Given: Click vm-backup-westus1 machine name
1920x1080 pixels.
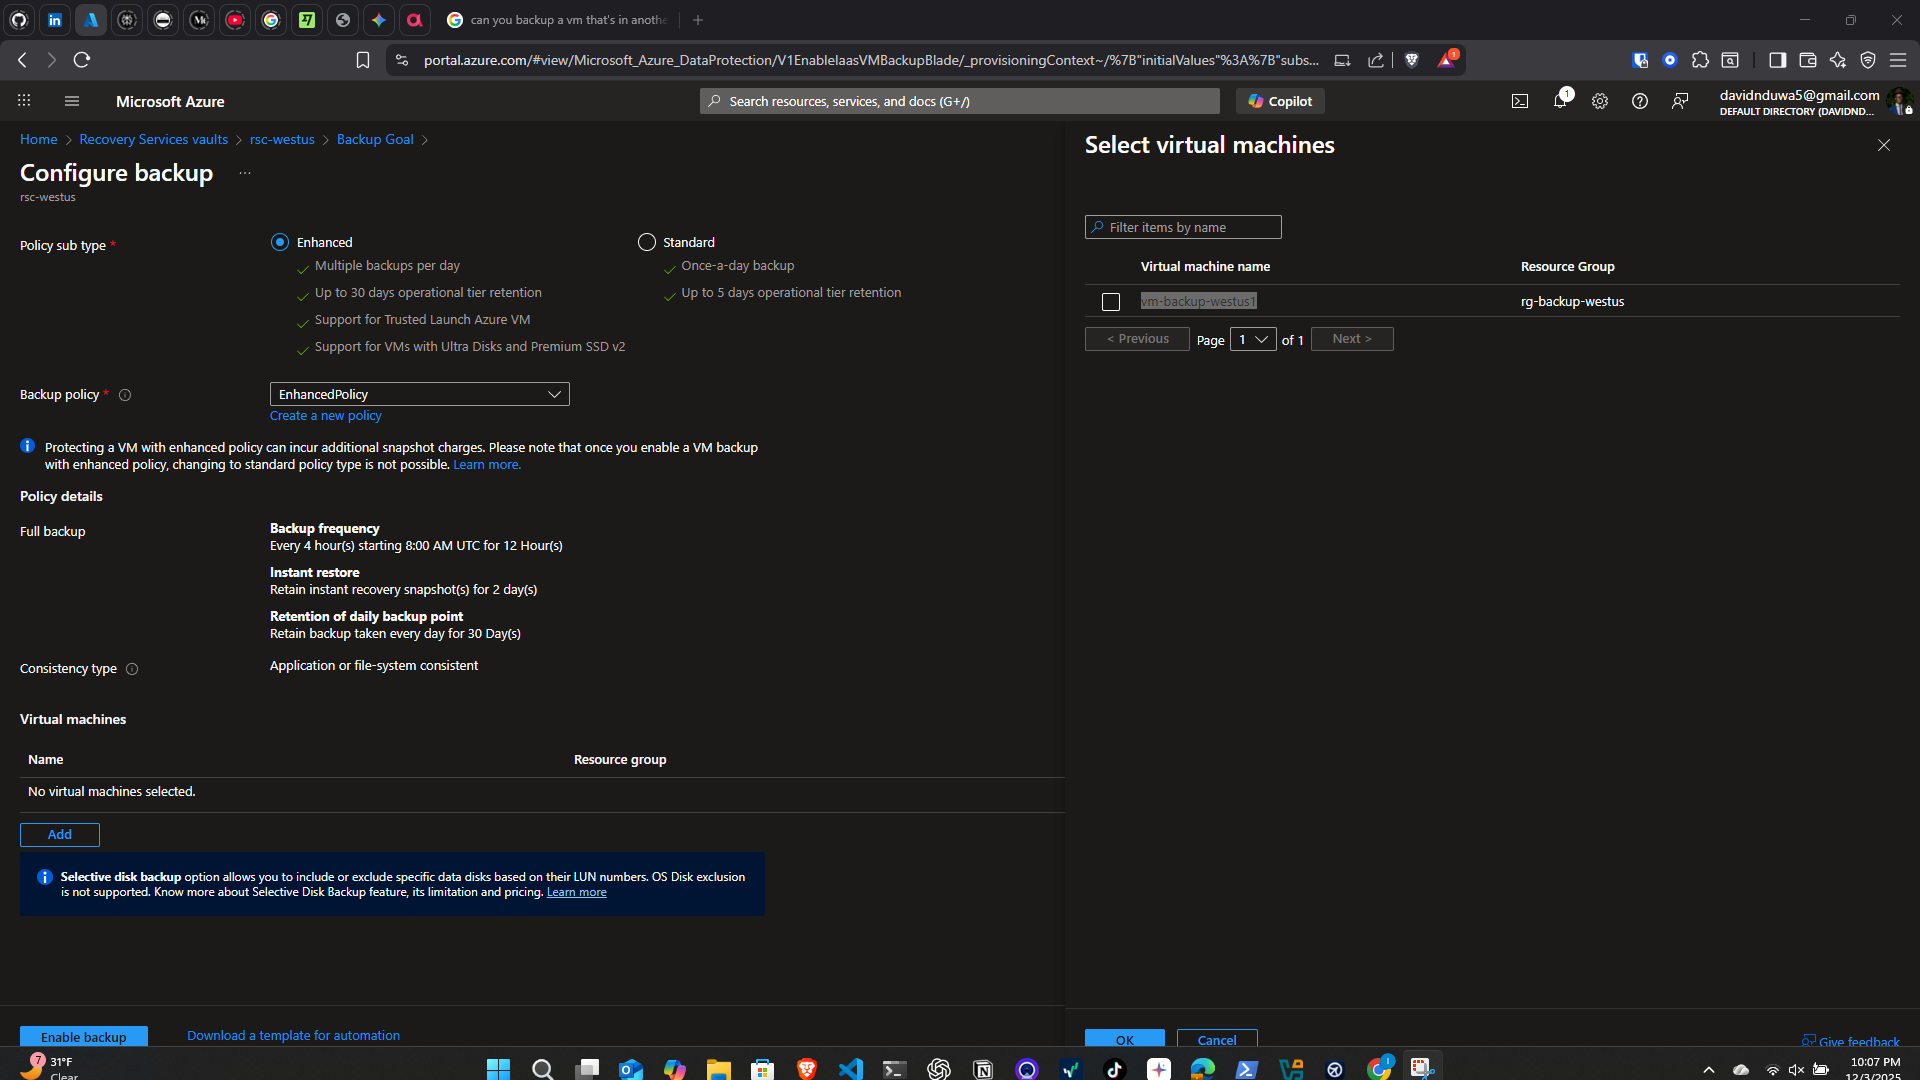Looking at the screenshot, I should pos(1198,301).
